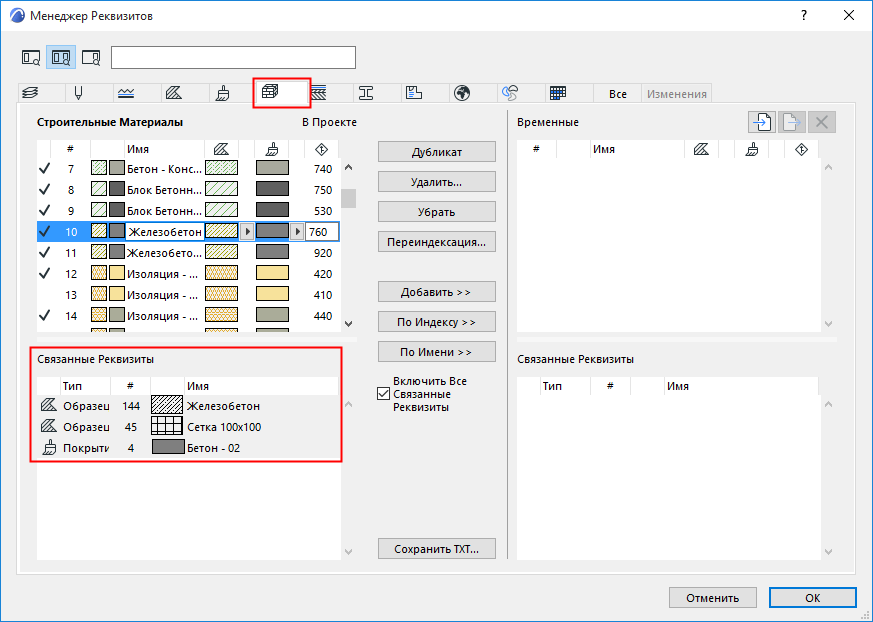Screen dimensions: 873x622
Task: Select the highlighted middle search mode icon
Action: 61,57
